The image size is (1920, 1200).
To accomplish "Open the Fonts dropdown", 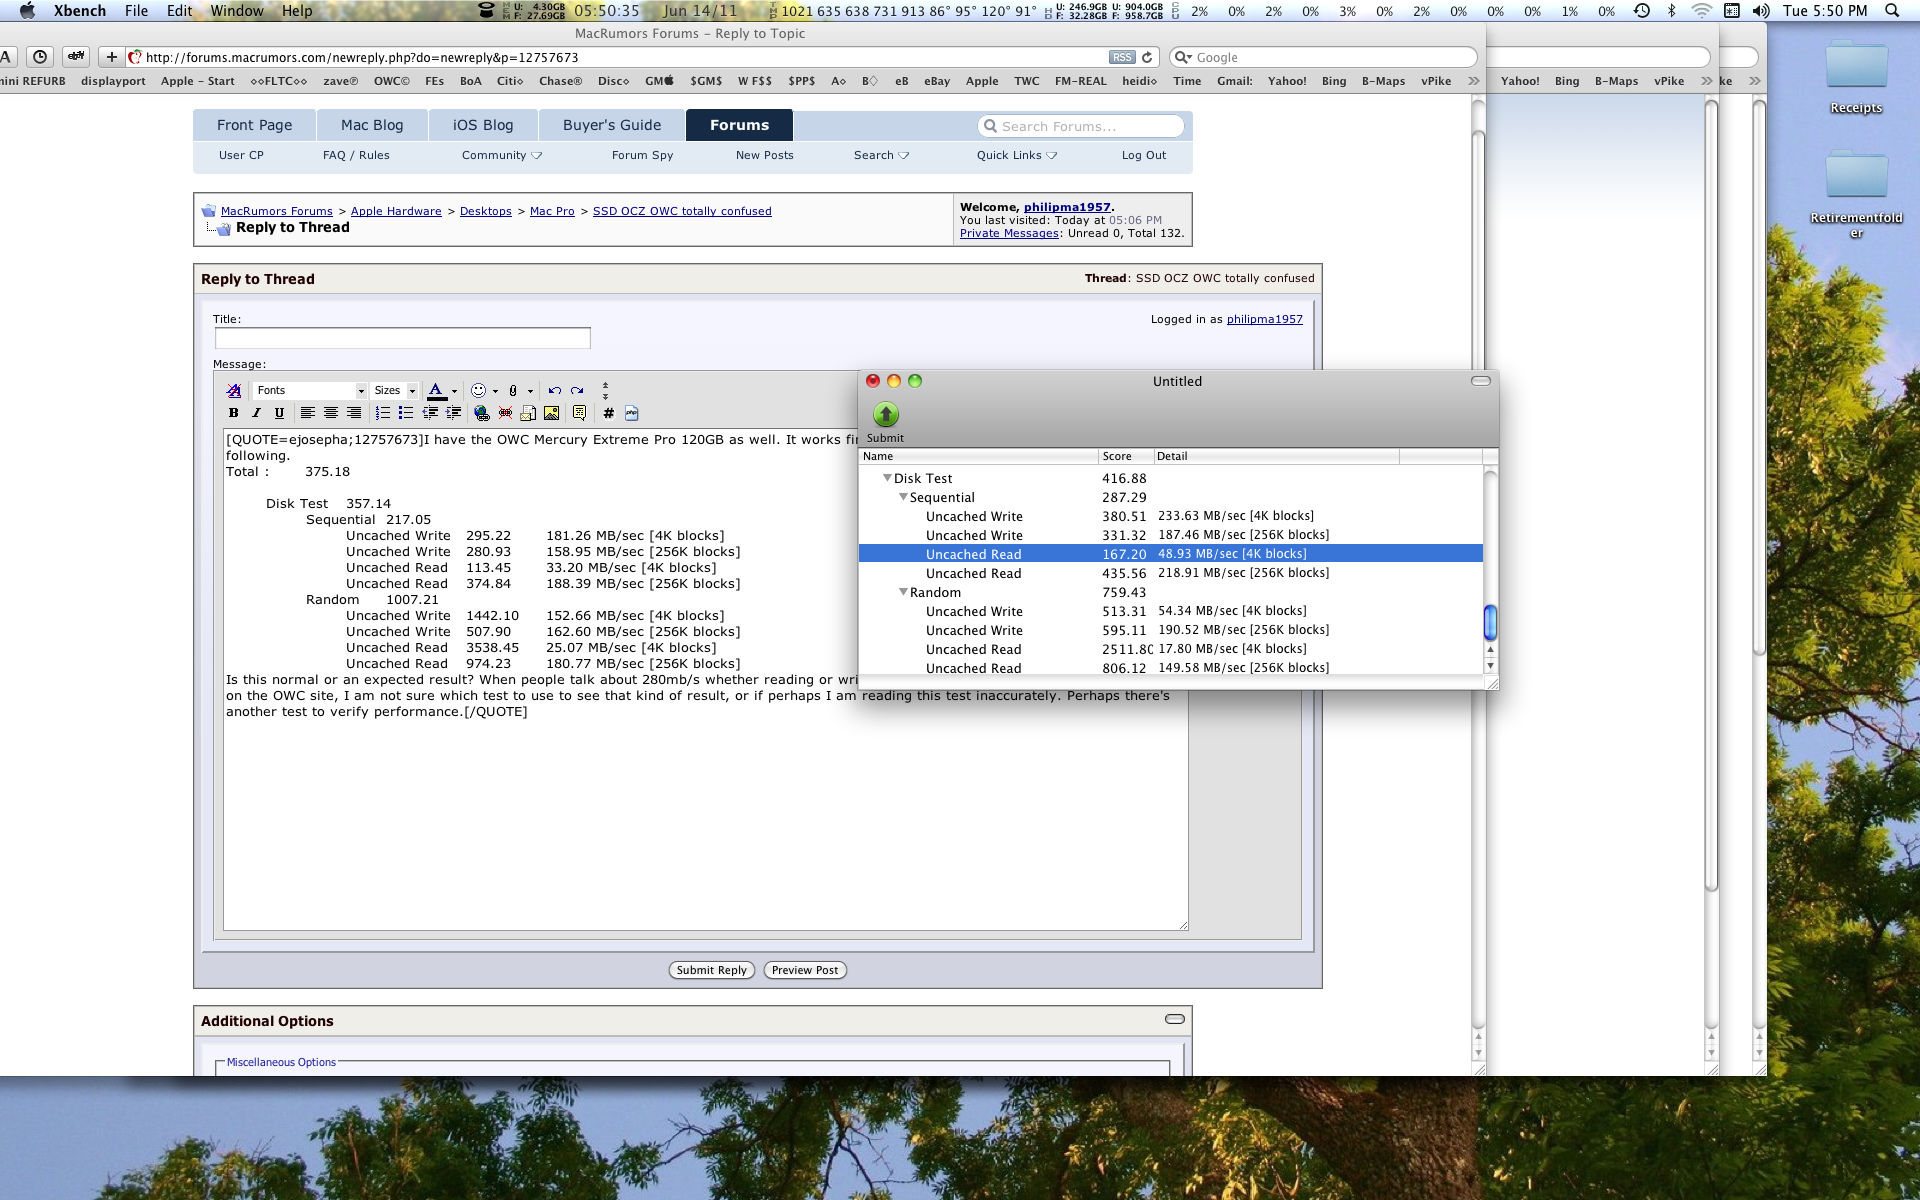I will pos(310,391).
